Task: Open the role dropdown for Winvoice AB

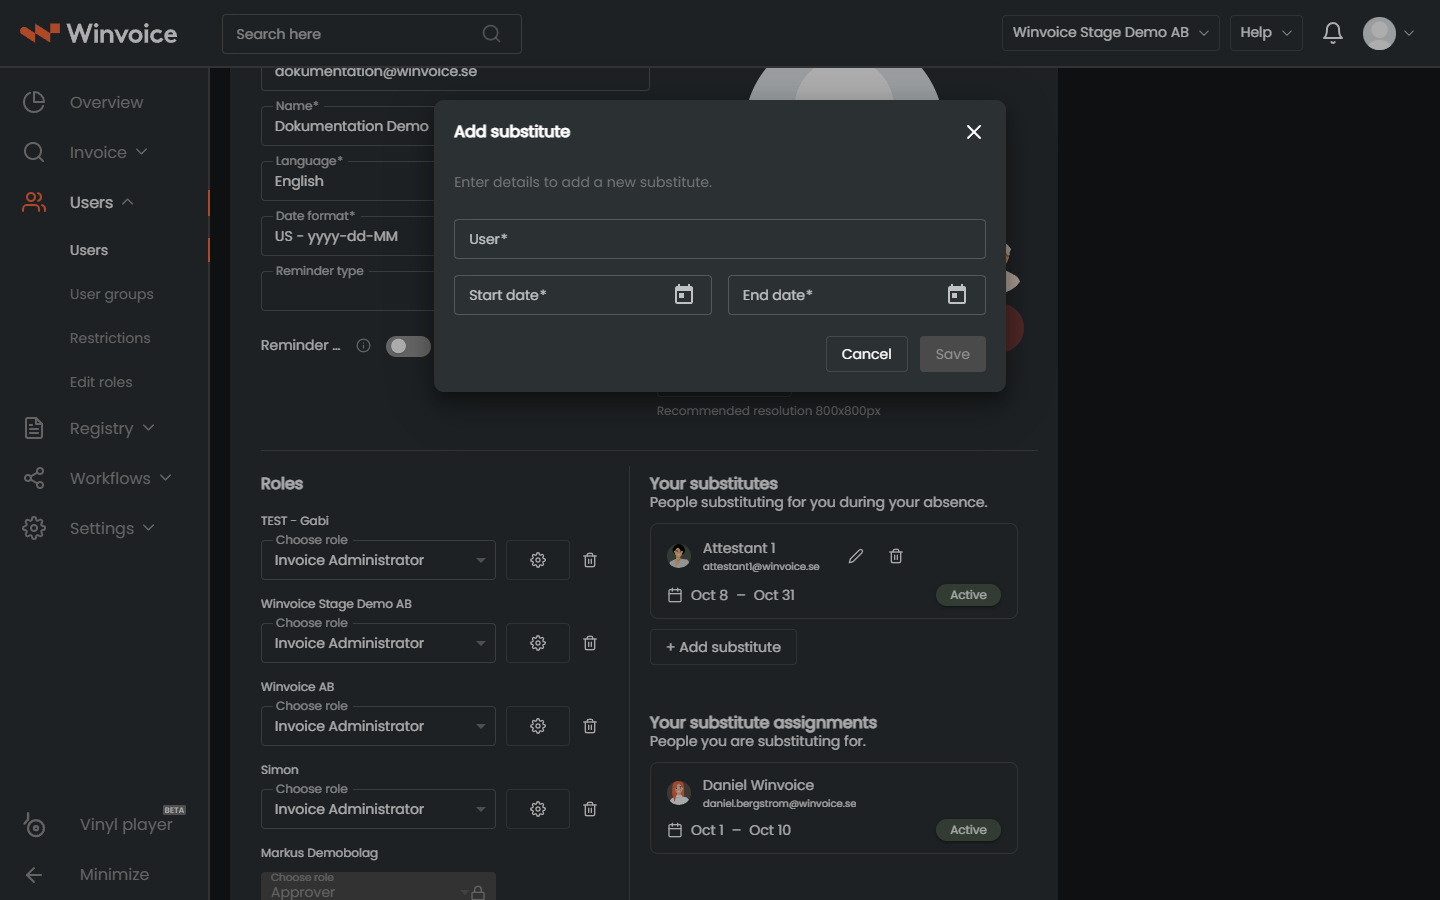Action: pyautogui.click(x=378, y=726)
